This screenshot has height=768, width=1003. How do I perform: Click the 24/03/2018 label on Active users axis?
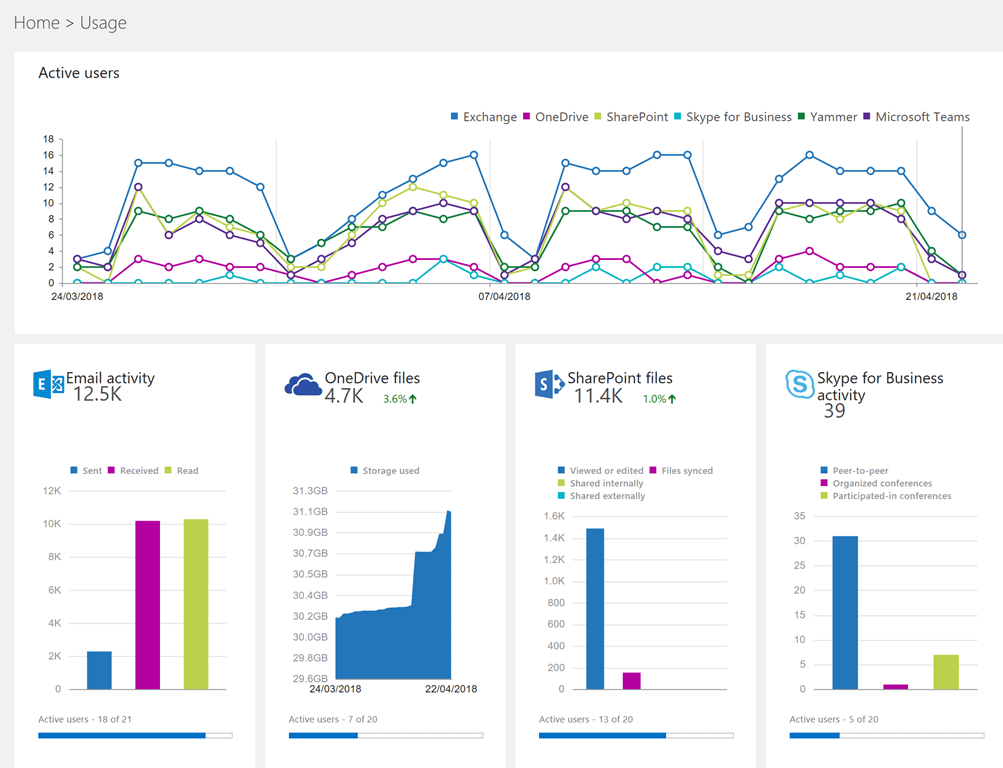(x=77, y=297)
